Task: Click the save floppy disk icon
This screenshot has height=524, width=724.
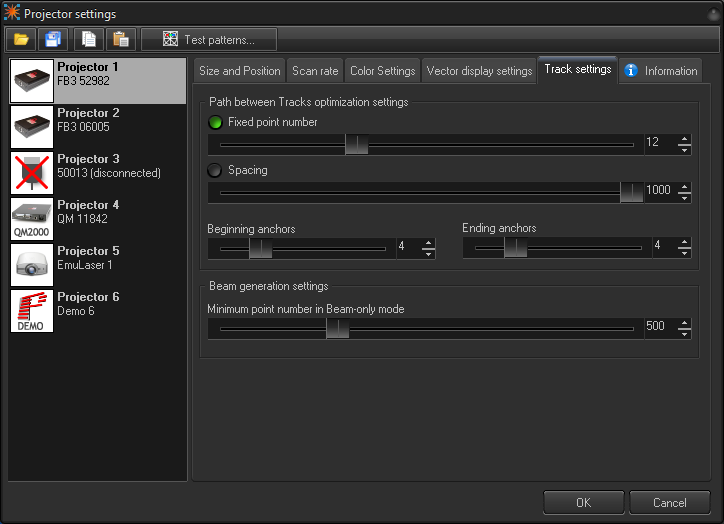Action: (53, 40)
